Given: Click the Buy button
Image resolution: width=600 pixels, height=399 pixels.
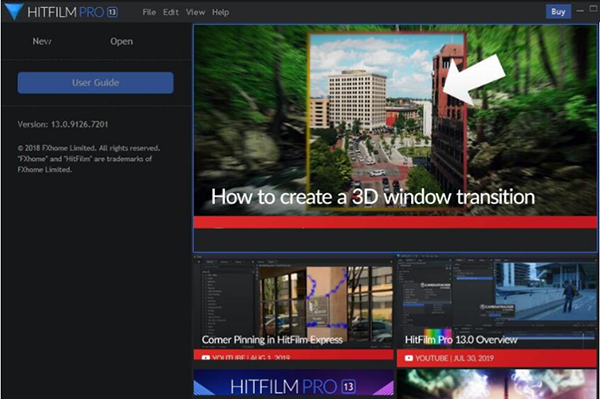Looking at the screenshot, I should (x=558, y=11).
